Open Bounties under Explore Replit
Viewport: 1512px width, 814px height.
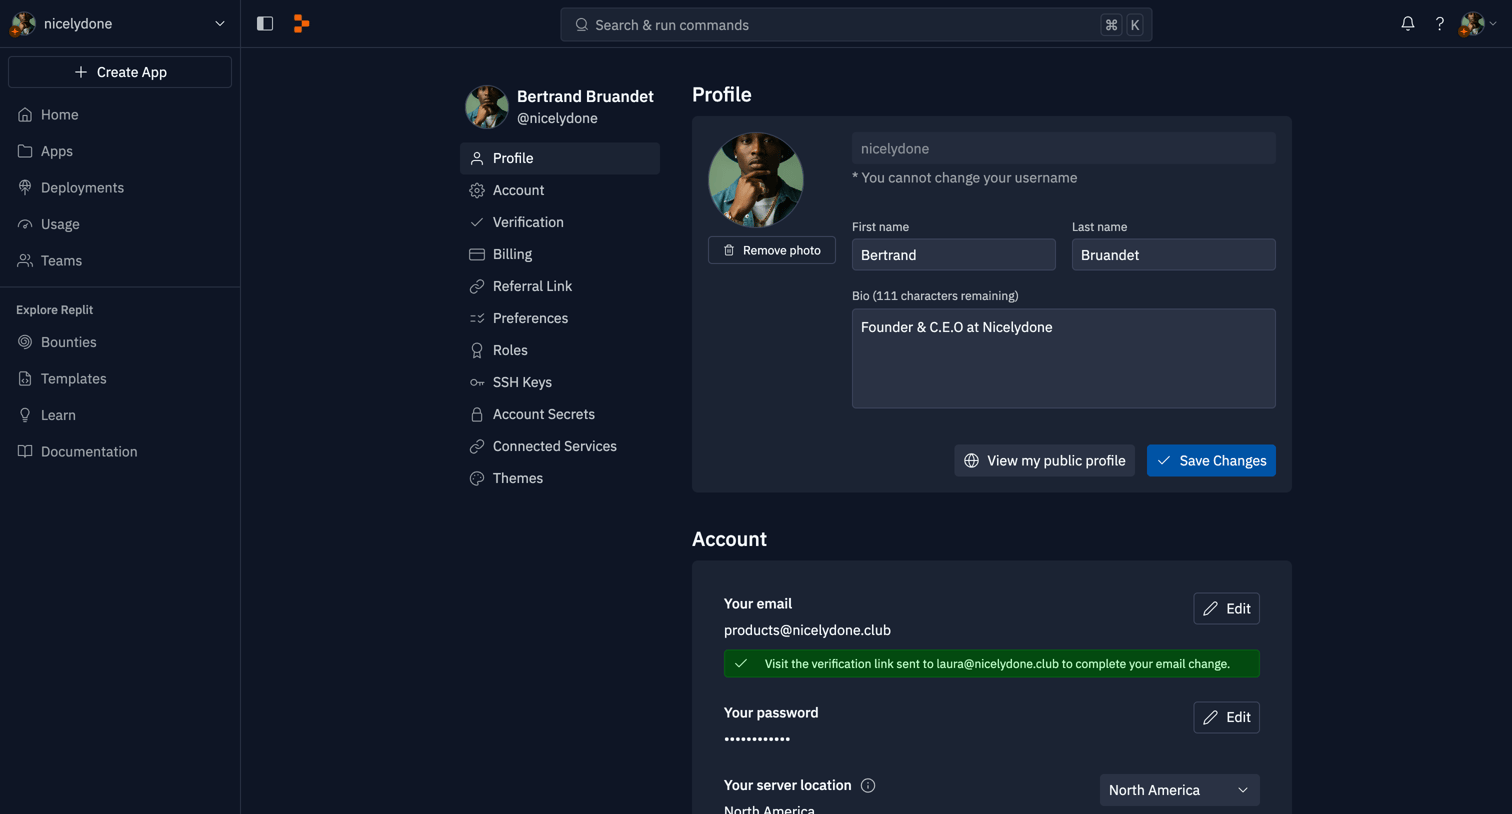tap(120, 342)
